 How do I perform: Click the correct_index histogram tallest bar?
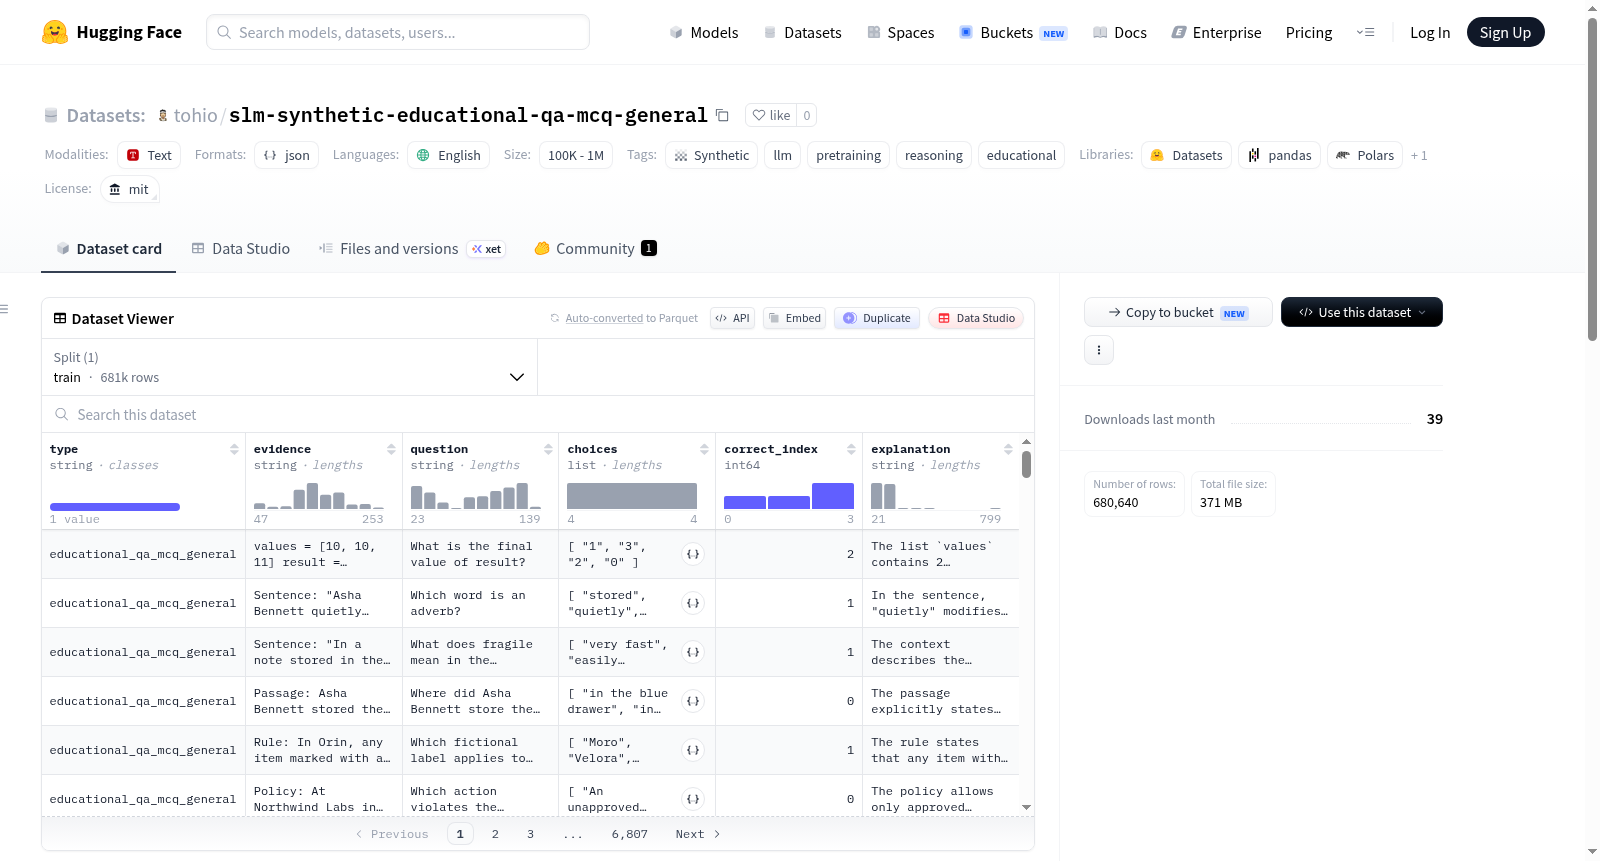[833, 496]
